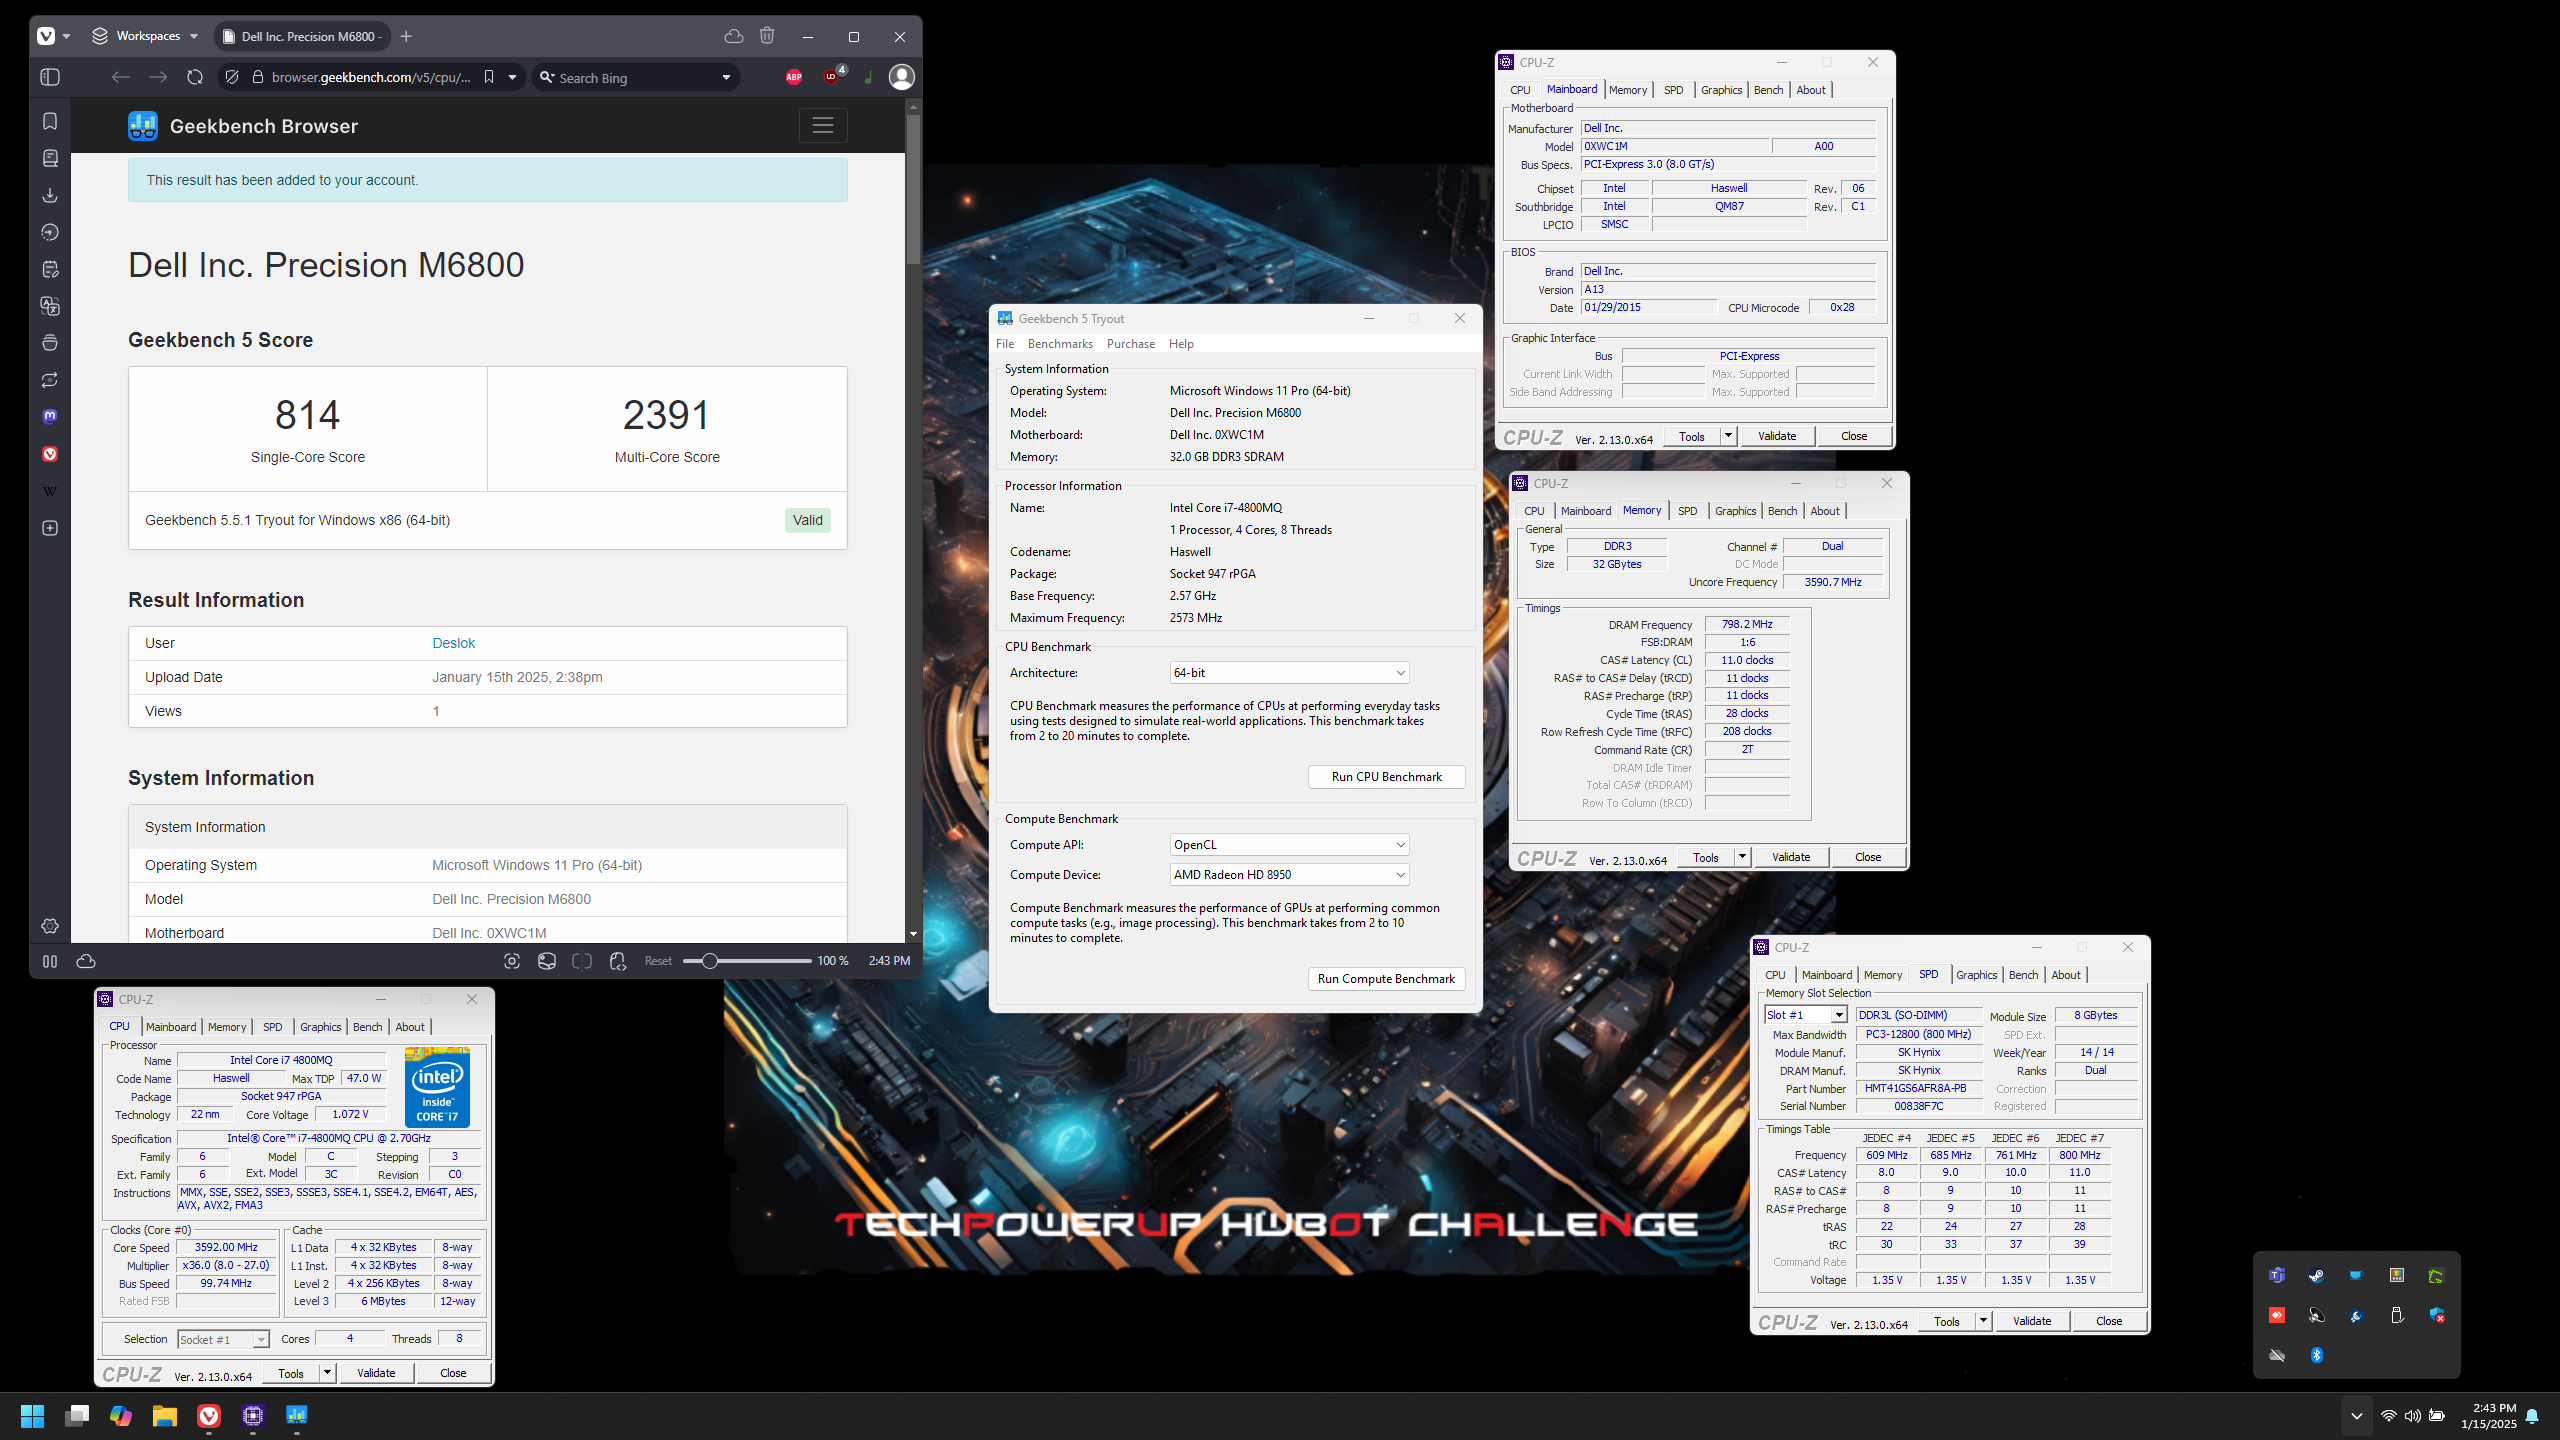The width and height of the screenshot is (2560, 1440).
Task: Click the Search Bing input field
Action: pos(636,77)
